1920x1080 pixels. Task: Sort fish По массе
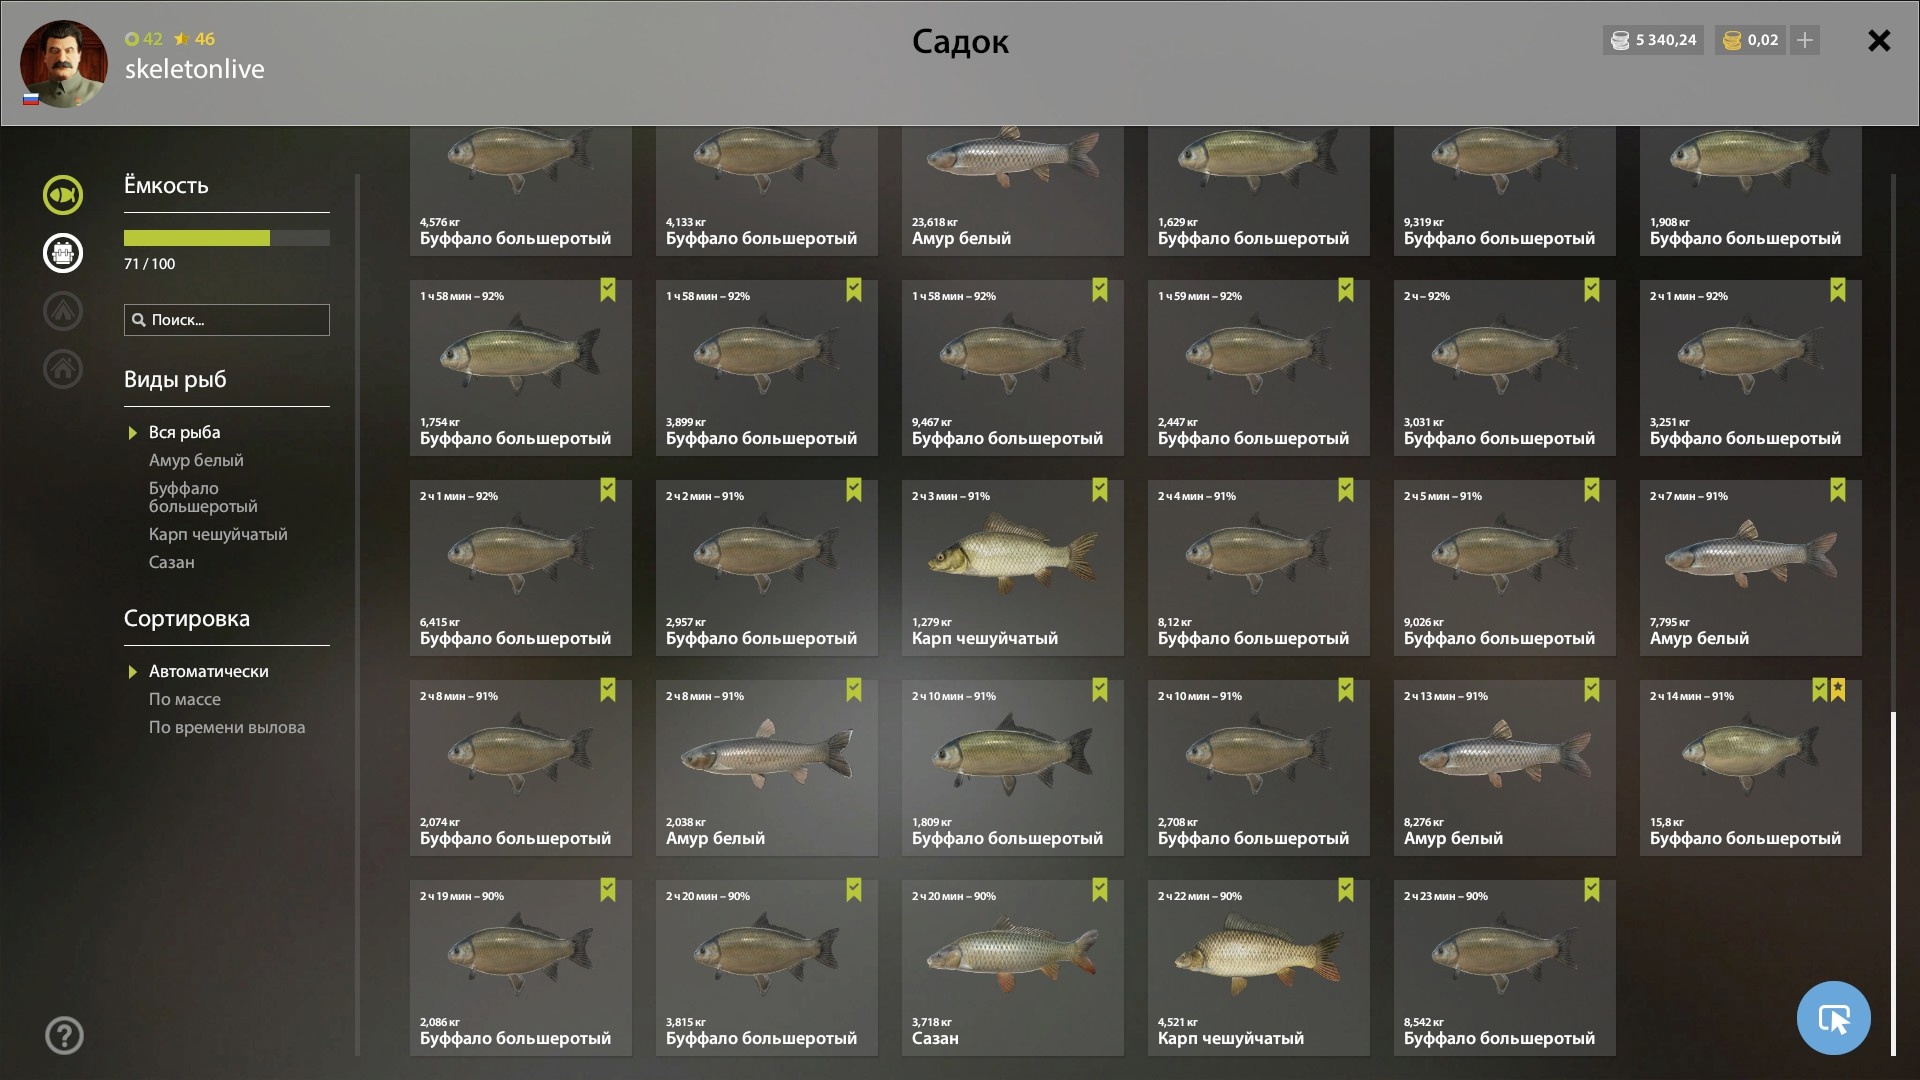click(x=185, y=699)
